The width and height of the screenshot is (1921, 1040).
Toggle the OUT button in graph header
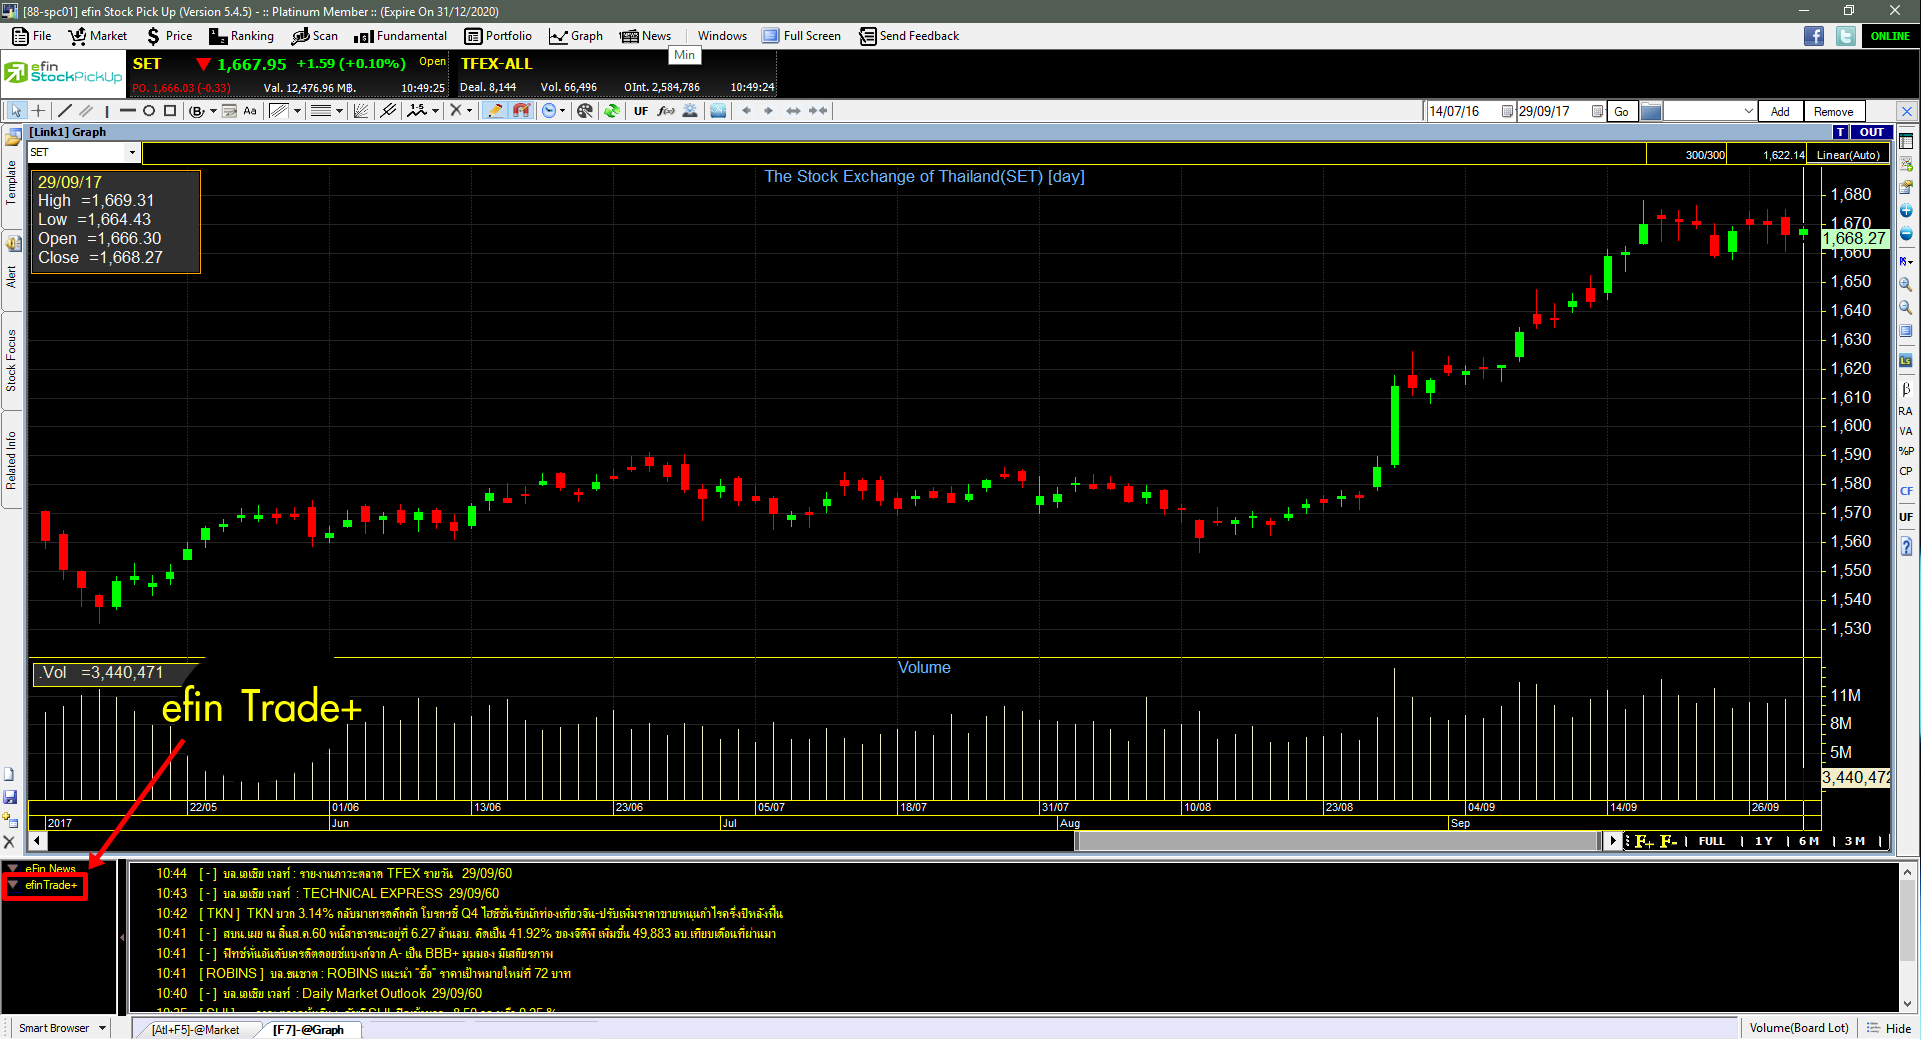[1872, 132]
